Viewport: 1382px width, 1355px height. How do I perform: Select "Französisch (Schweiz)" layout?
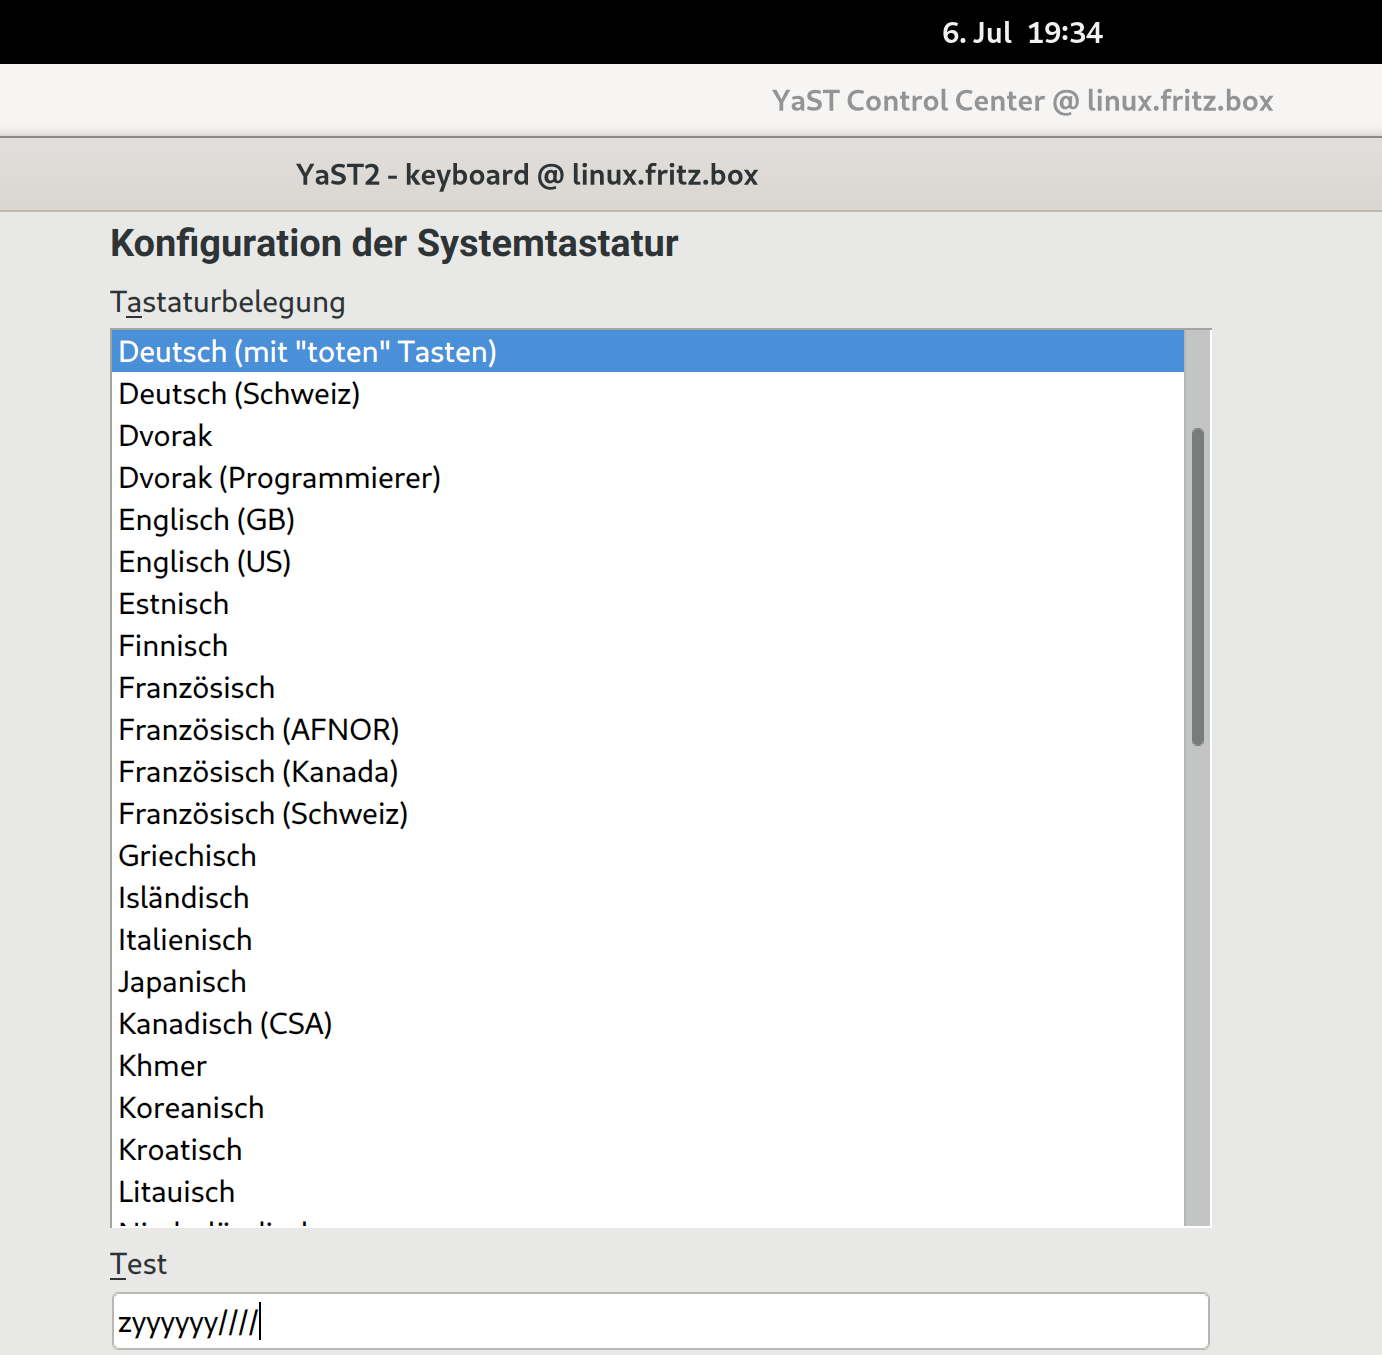pyautogui.click(x=648, y=814)
